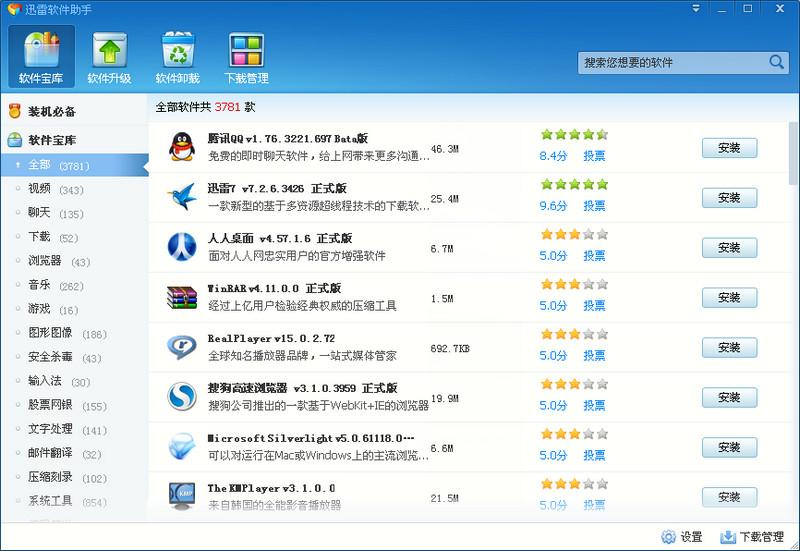This screenshot has width=800, height=551.
Task: Open the 软件卸载 uninstall tab
Action: pyautogui.click(x=178, y=57)
